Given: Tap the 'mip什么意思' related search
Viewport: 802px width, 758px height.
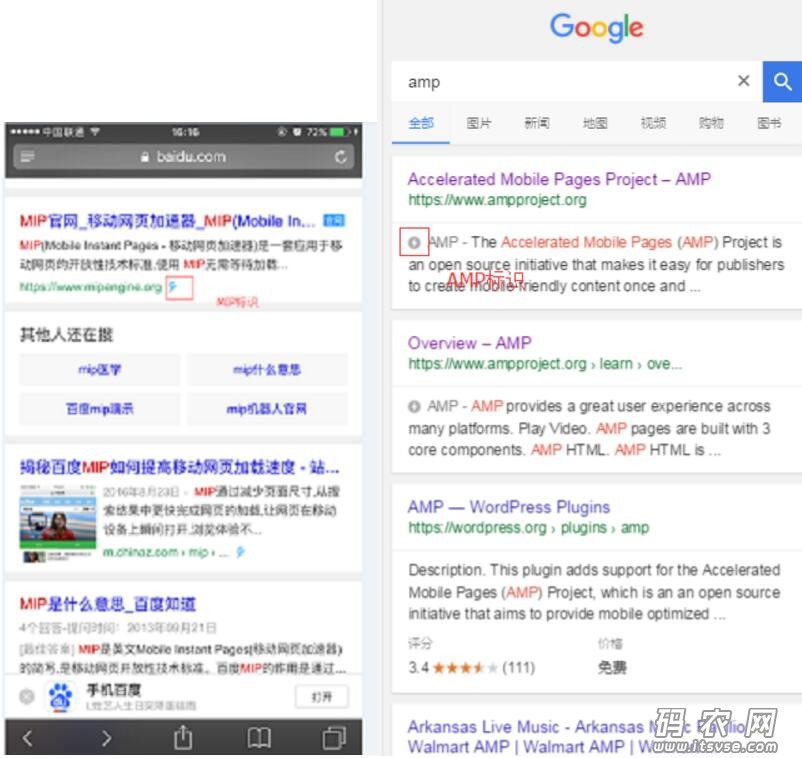Looking at the screenshot, I should click(267, 369).
